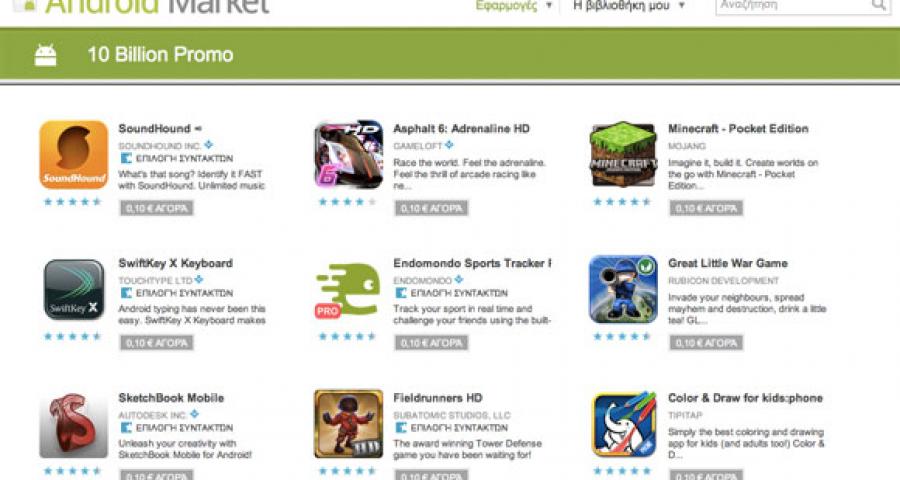Open the SwiftKey X Keyboard title link
This screenshot has height=480, width=900.
(176, 264)
